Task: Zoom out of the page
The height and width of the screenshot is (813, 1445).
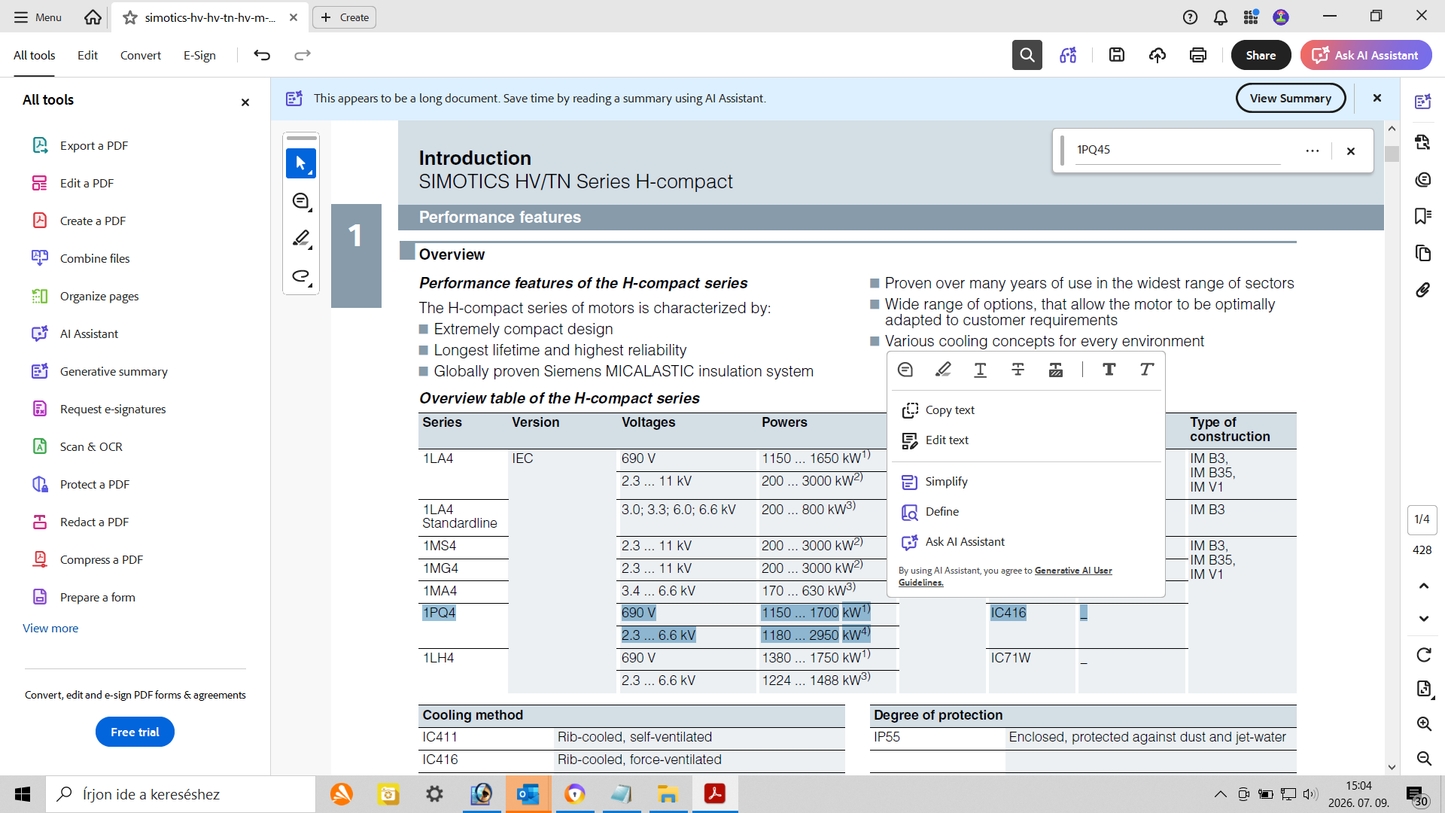Action: click(x=1424, y=759)
